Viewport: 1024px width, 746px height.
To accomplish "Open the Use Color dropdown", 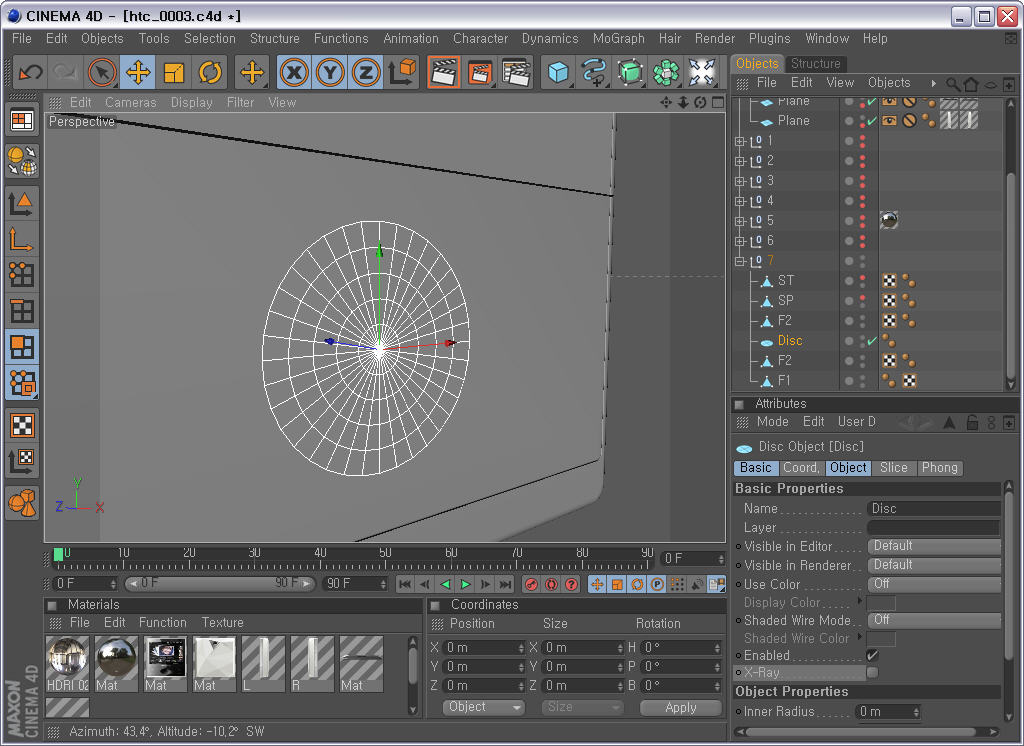I will coord(934,584).
